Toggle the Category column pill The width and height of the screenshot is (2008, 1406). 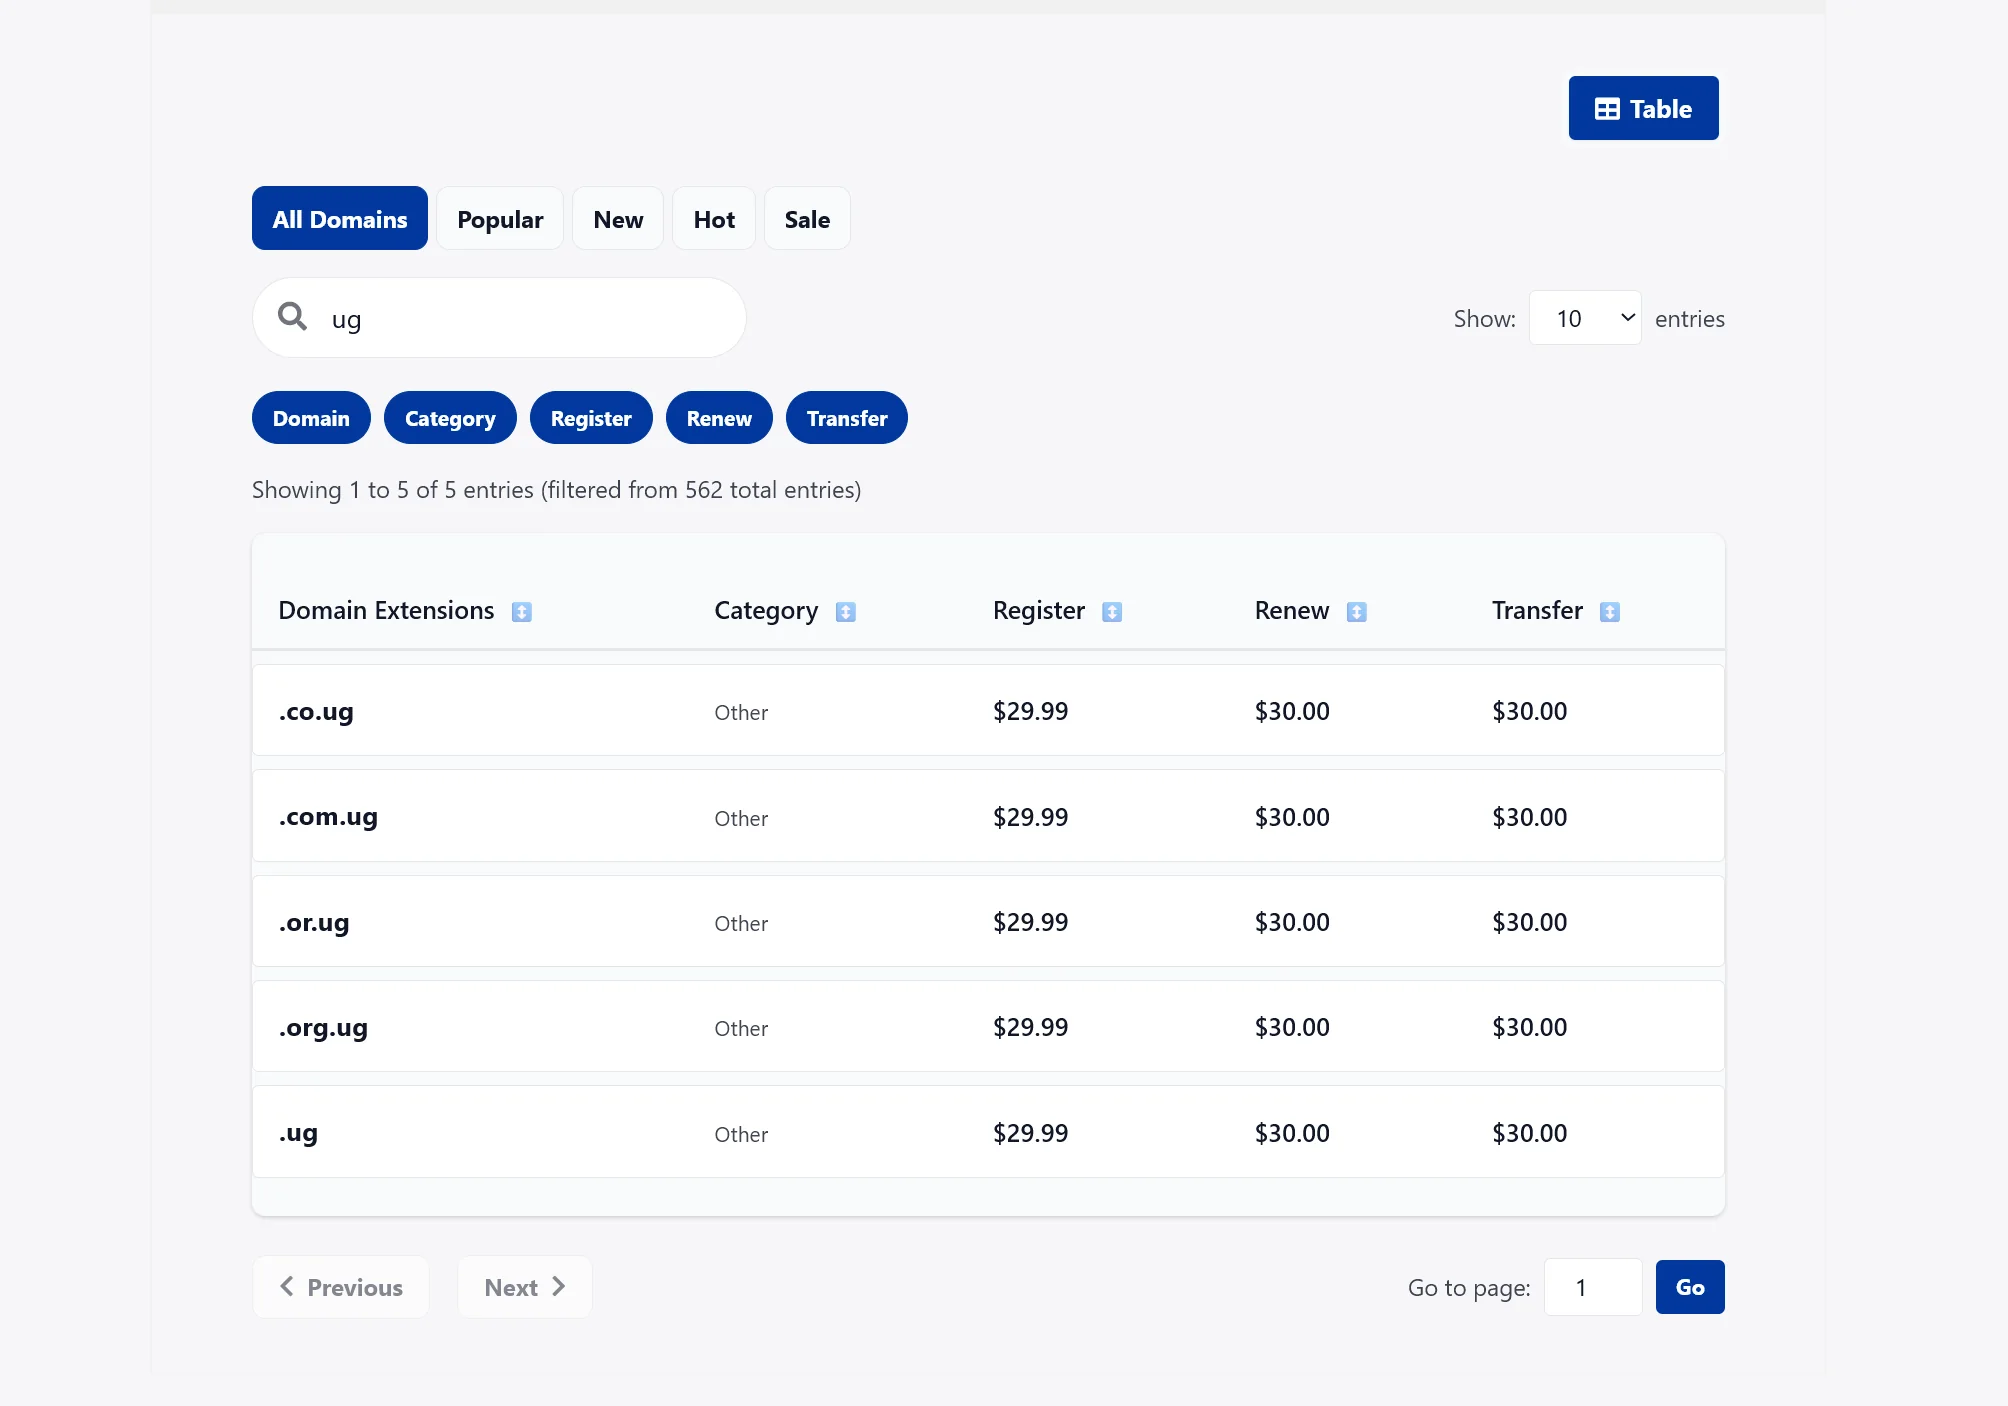coord(450,418)
